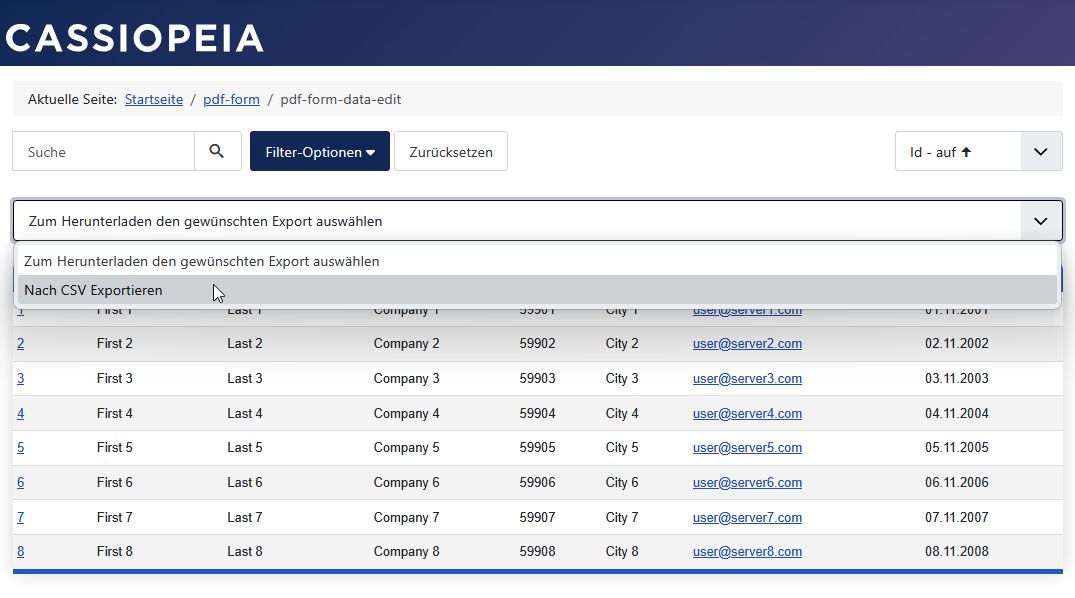Email user@server3.com

[x=747, y=379]
